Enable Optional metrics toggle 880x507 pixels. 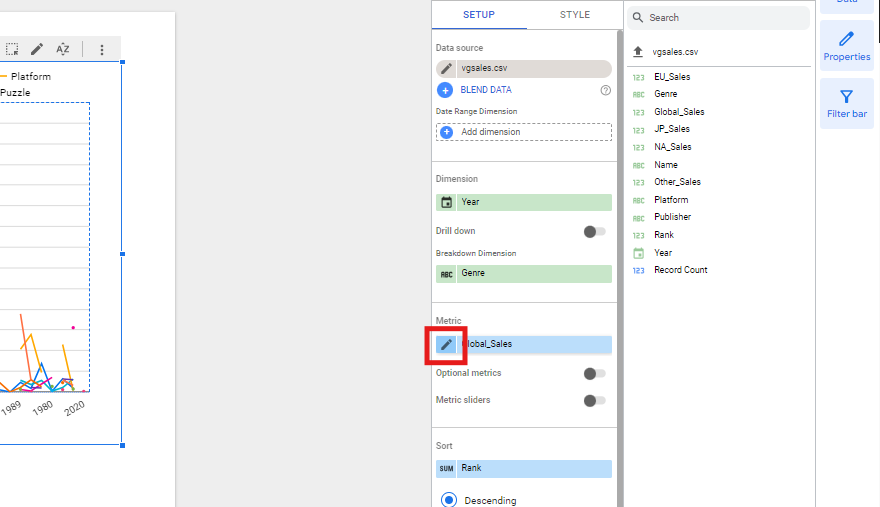click(x=594, y=373)
